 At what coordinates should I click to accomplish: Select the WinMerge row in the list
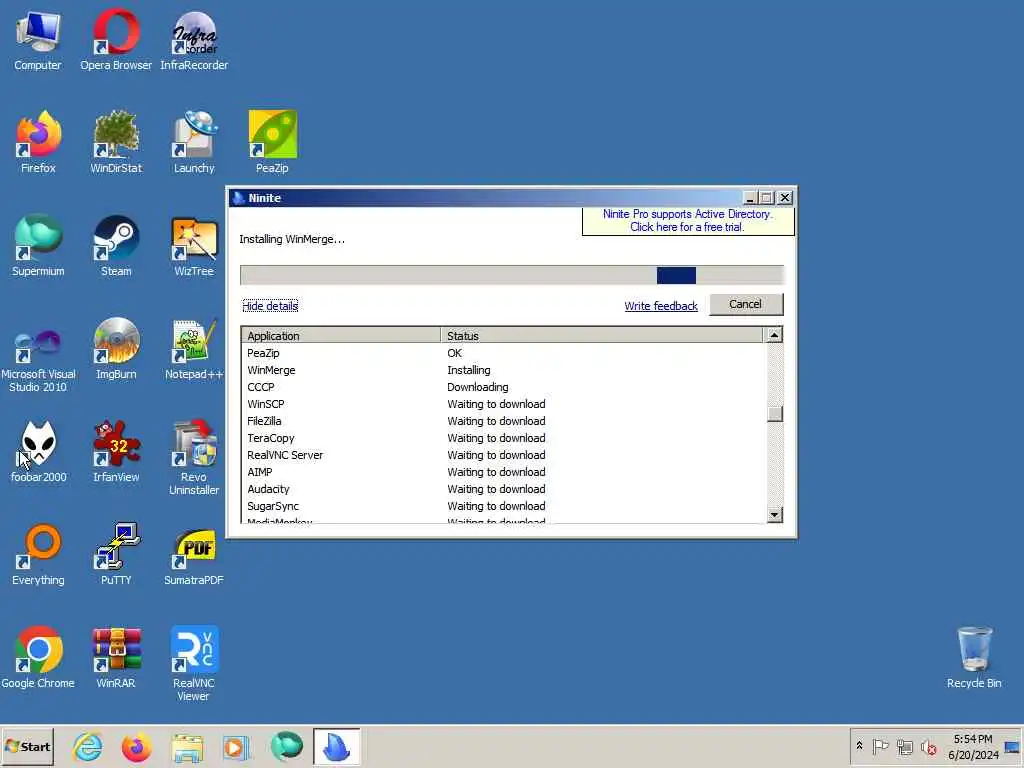(x=503, y=370)
